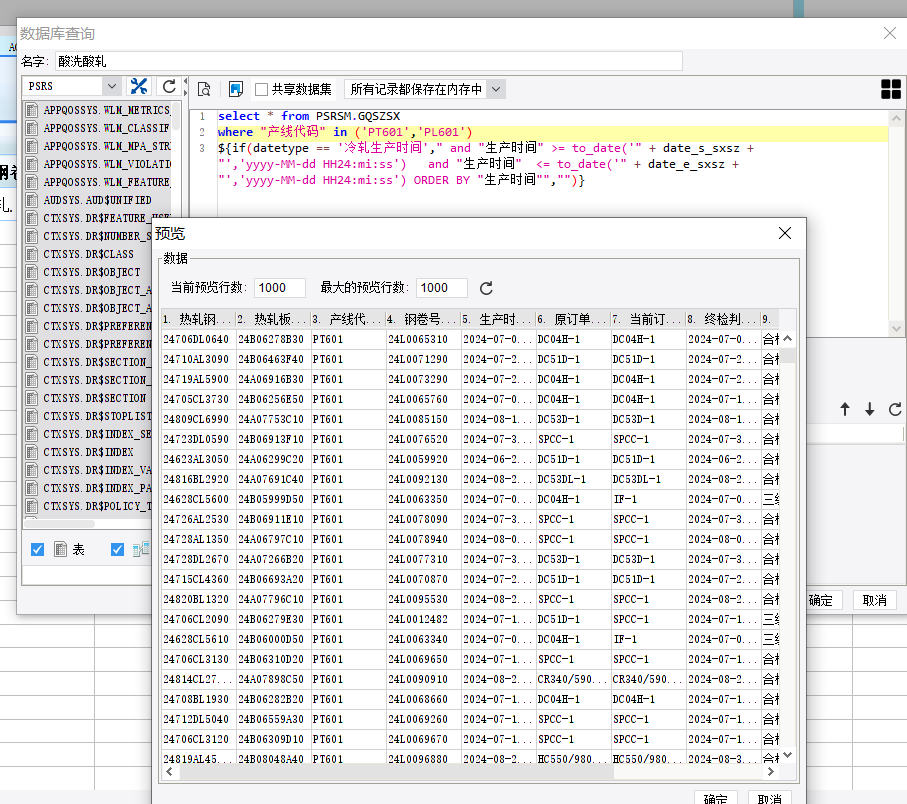This screenshot has width=907, height=804.
Task: Click 确定 in the database query dialog
Action: click(x=820, y=600)
